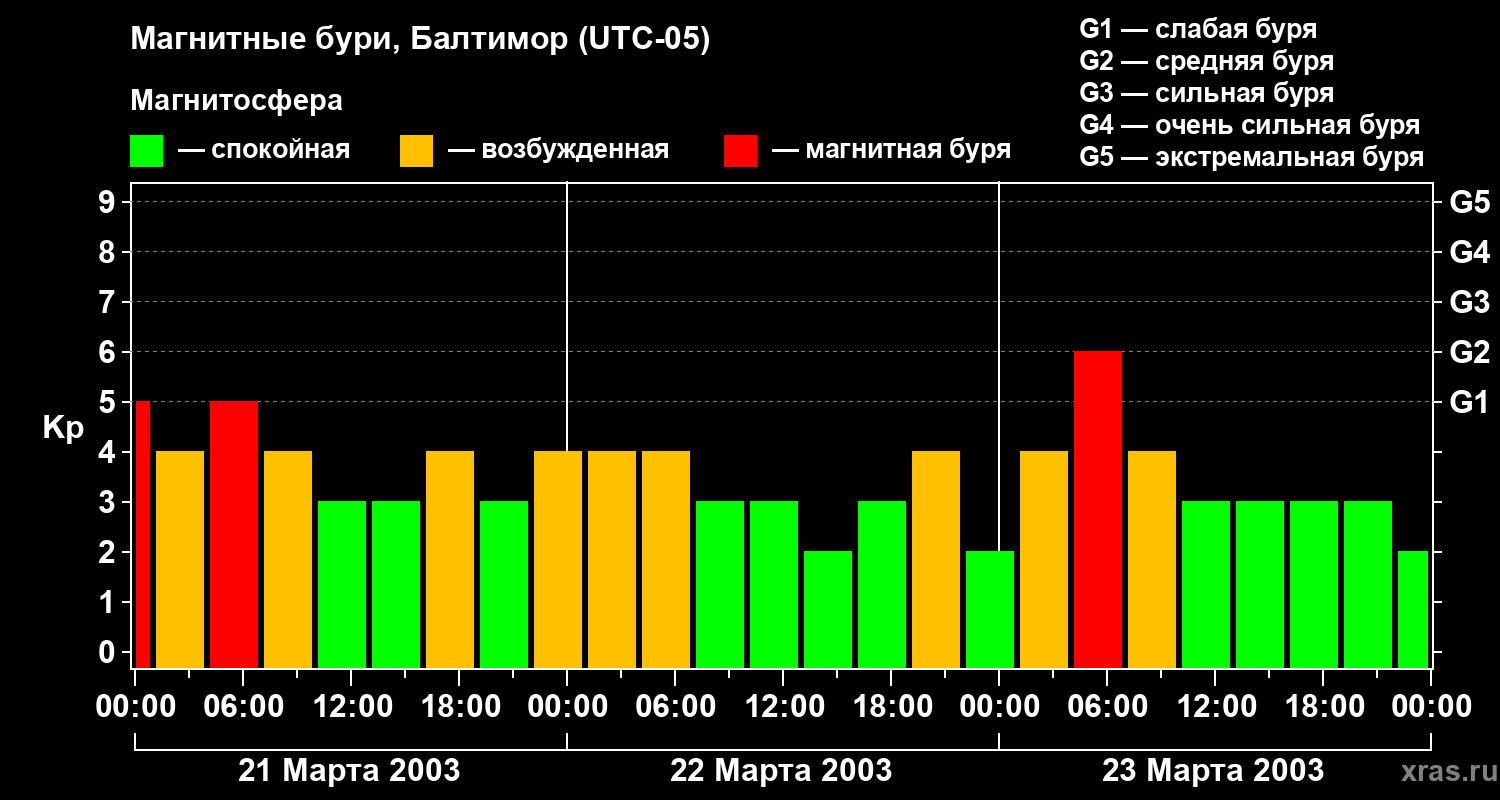The image size is (1500, 800).
Task: Click the '06:00' time label above 21 Марта
Action: click(243, 706)
